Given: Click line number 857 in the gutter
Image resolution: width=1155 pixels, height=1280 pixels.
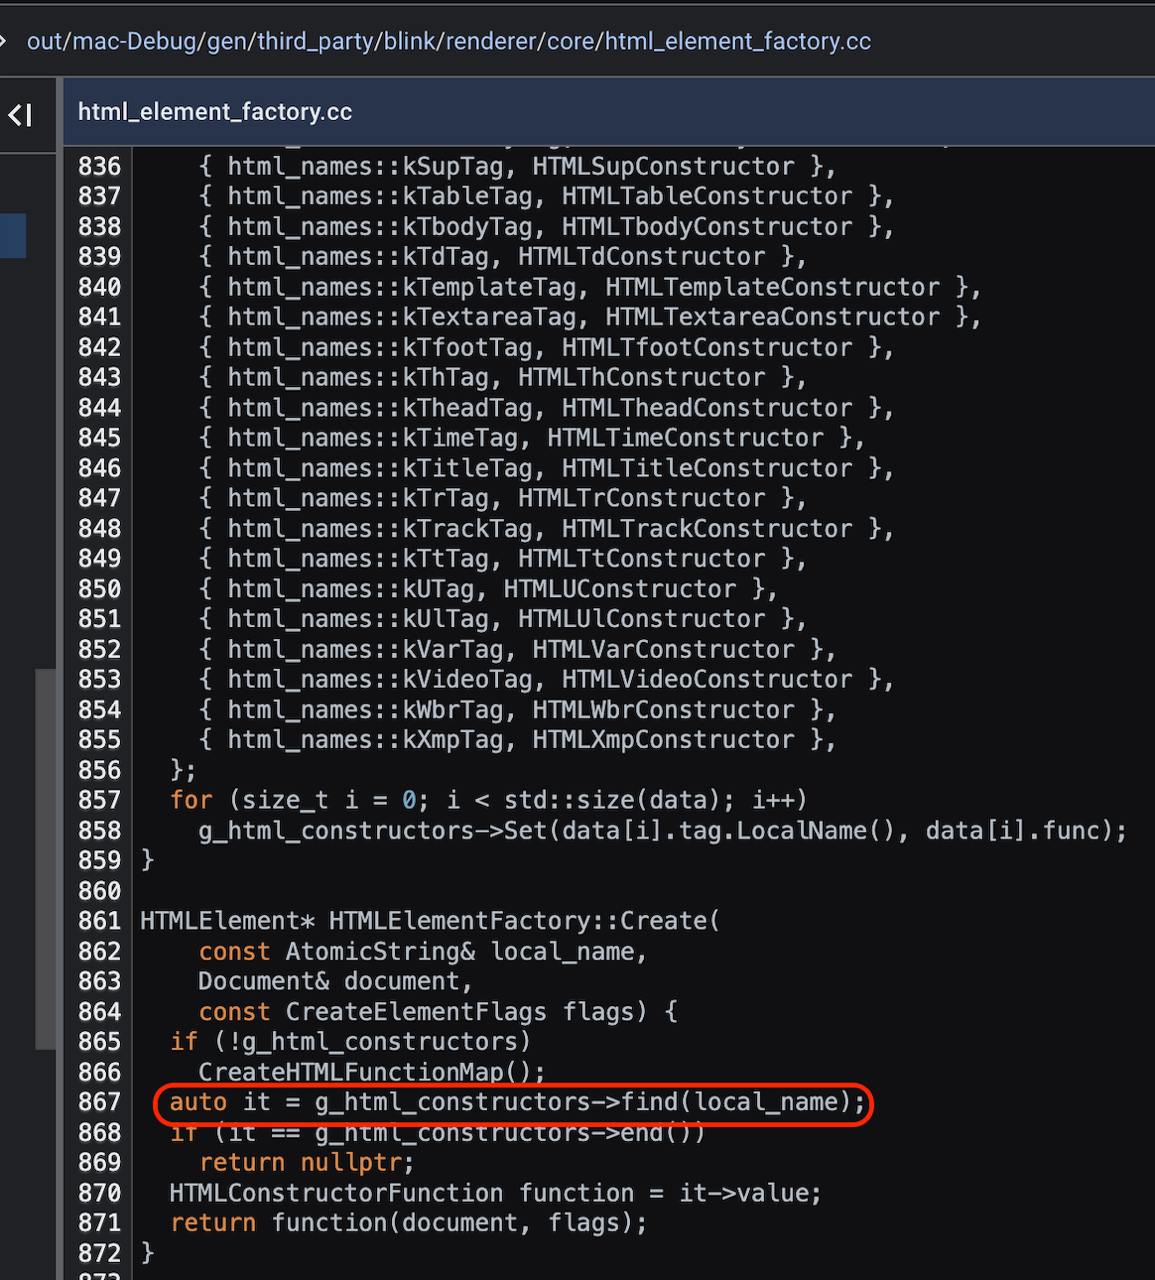Looking at the screenshot, I should (x=99, y=800).
